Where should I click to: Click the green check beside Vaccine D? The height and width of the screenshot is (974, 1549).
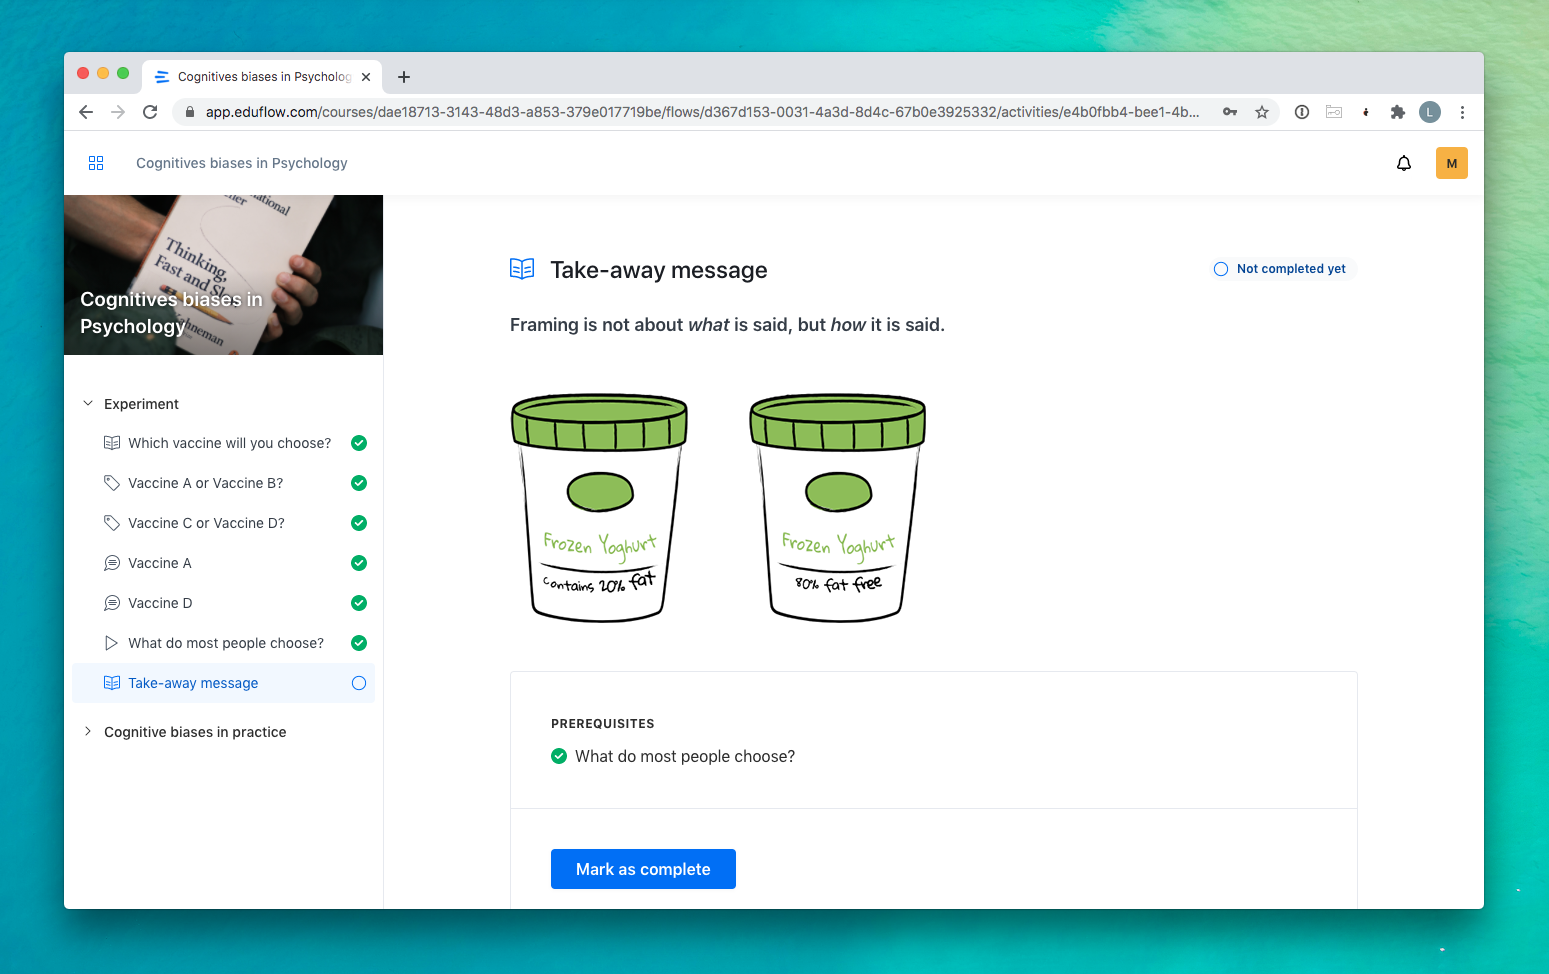pos(359,603)
